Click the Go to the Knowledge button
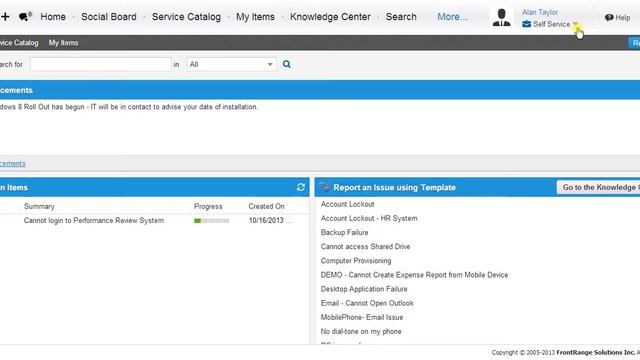This screenshot has height=360, width=640. pyautogui.click(x=598, y=187)
